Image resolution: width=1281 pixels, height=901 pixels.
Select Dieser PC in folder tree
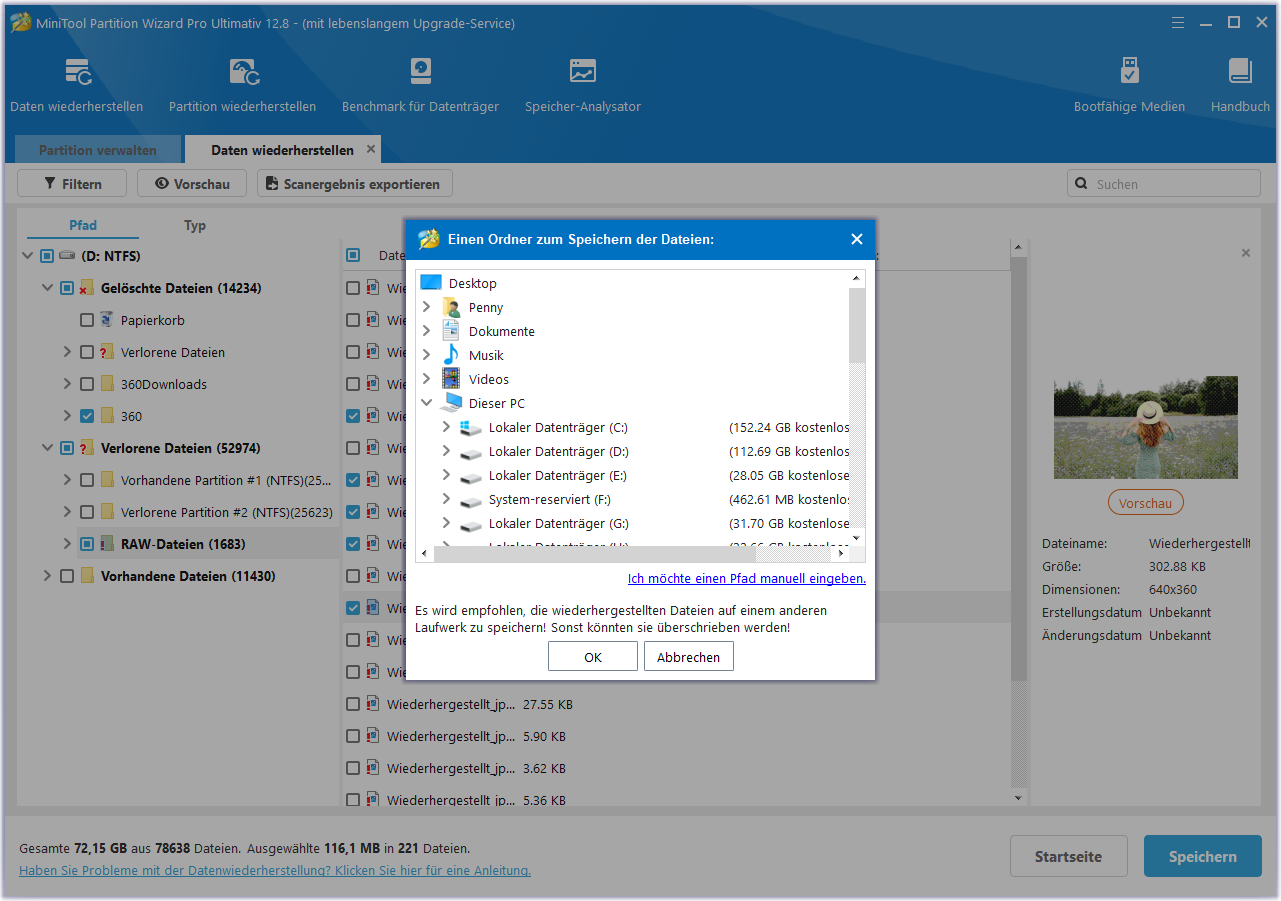click(x=496, y=403)
